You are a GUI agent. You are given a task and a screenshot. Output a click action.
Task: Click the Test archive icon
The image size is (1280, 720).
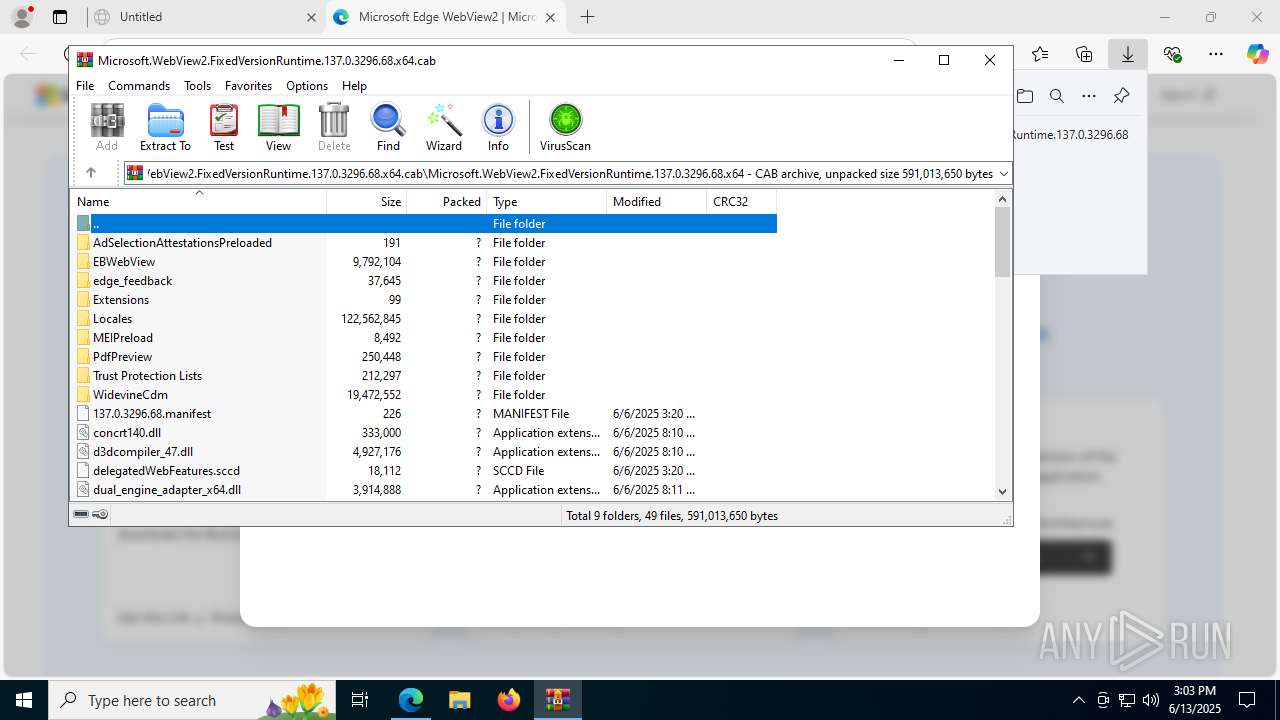[x=224, y=128]
